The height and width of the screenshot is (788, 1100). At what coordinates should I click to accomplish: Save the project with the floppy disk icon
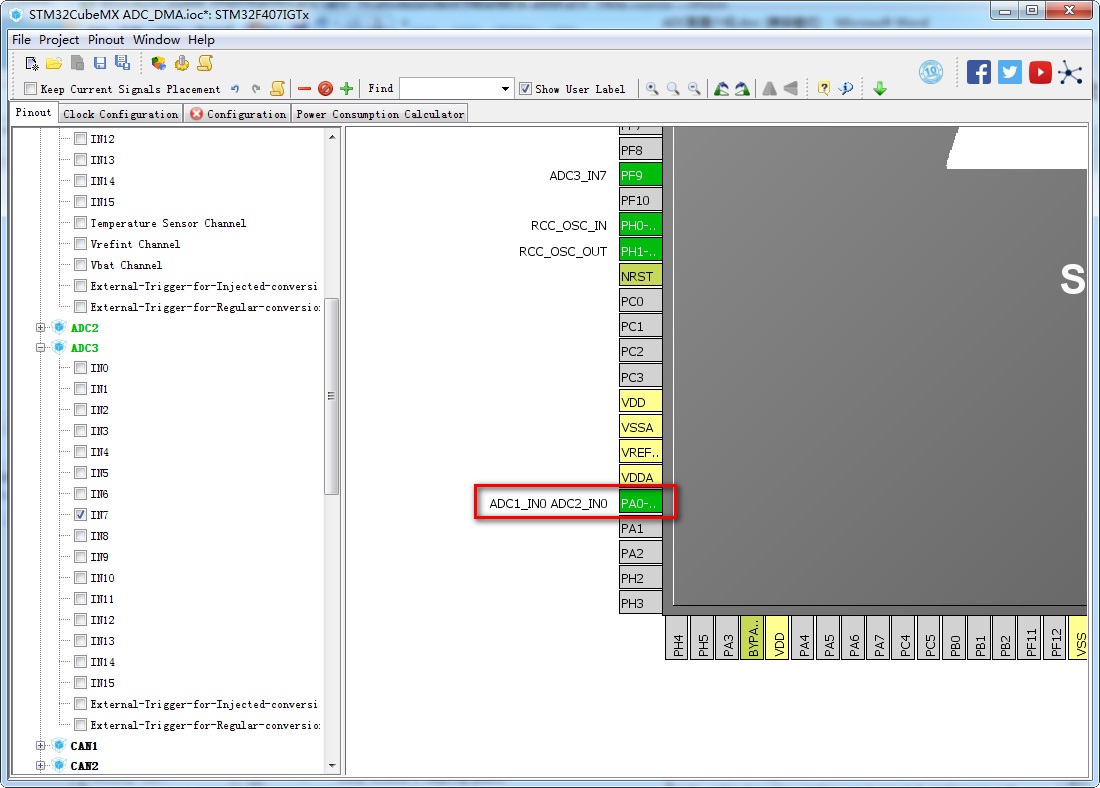[x=100, y=63]
